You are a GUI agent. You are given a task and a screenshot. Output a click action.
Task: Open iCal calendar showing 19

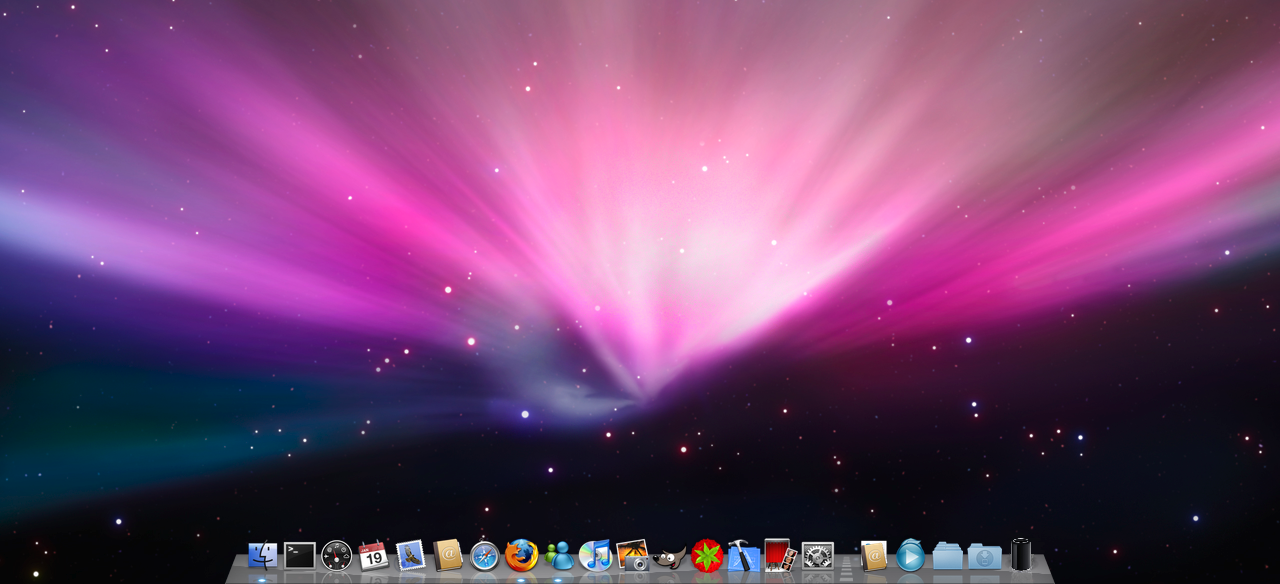pos(373,555)
